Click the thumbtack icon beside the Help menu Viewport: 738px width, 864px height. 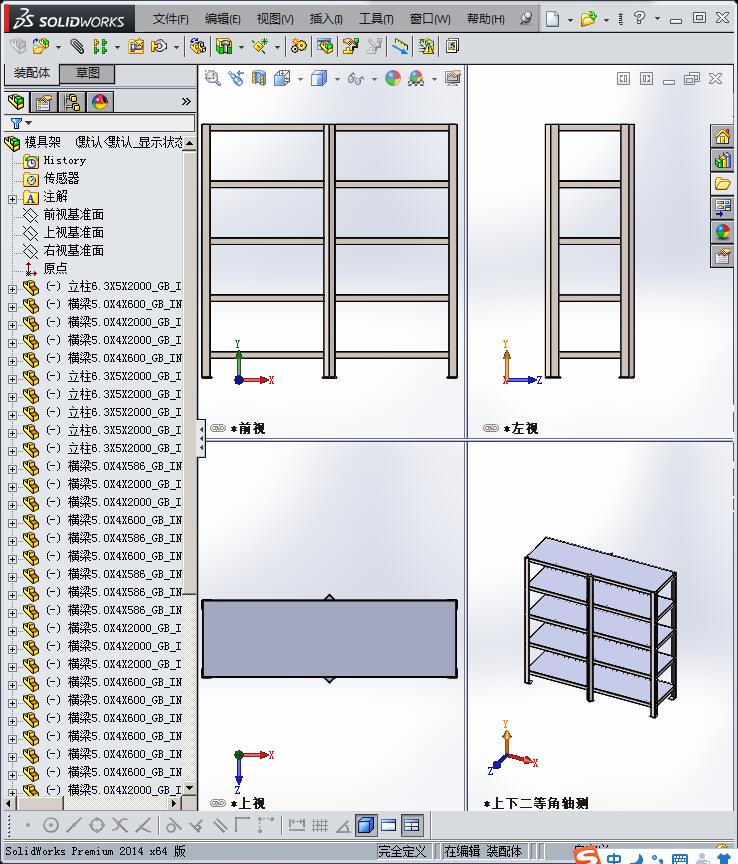click(526, 19)
